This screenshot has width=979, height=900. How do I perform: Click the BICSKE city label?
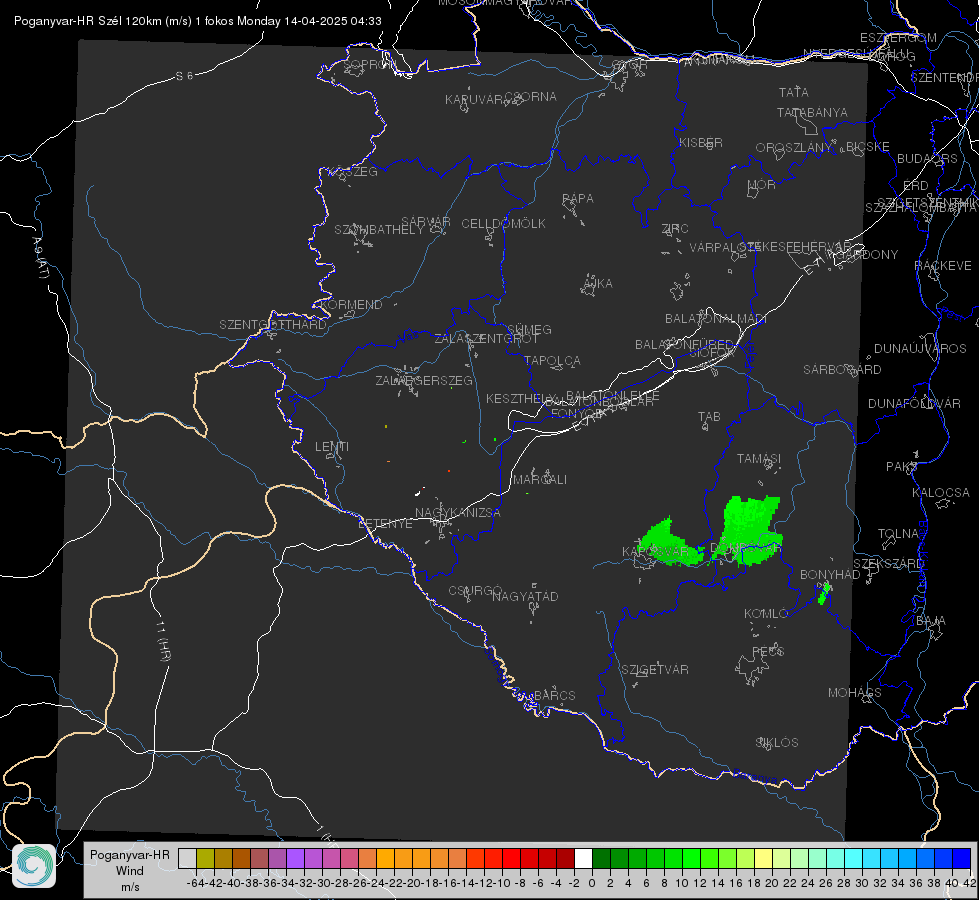pos(868,146)
